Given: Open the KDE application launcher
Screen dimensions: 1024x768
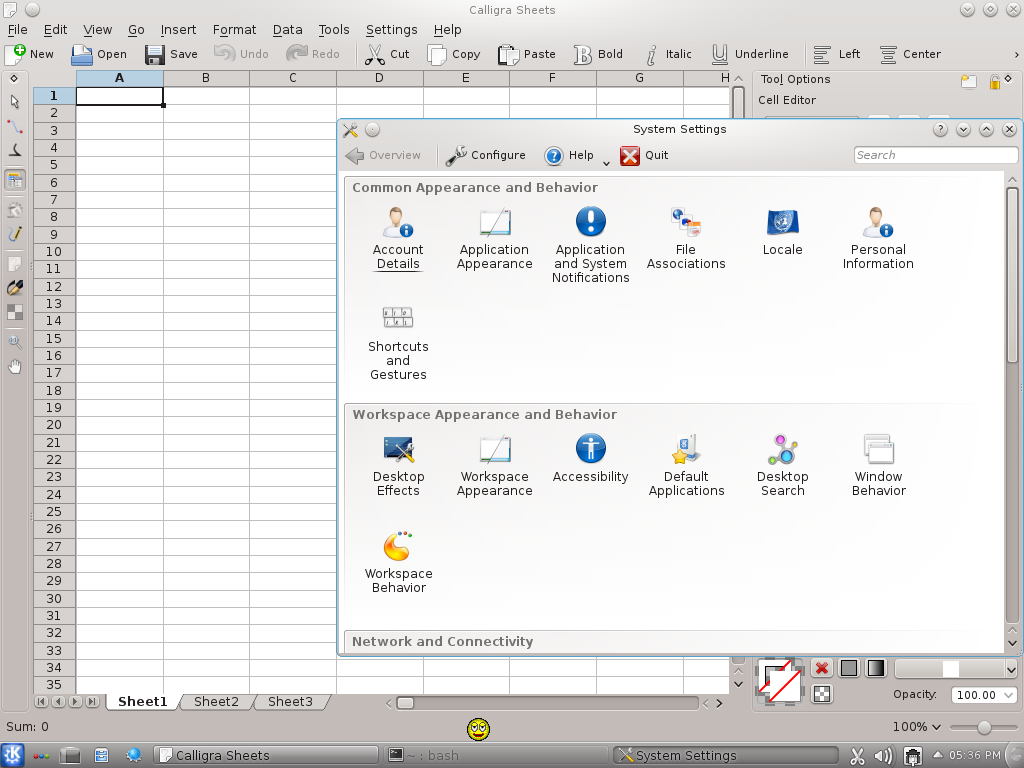Looking at the screenshot, I should pyautogui.click(x=12, y=755).
